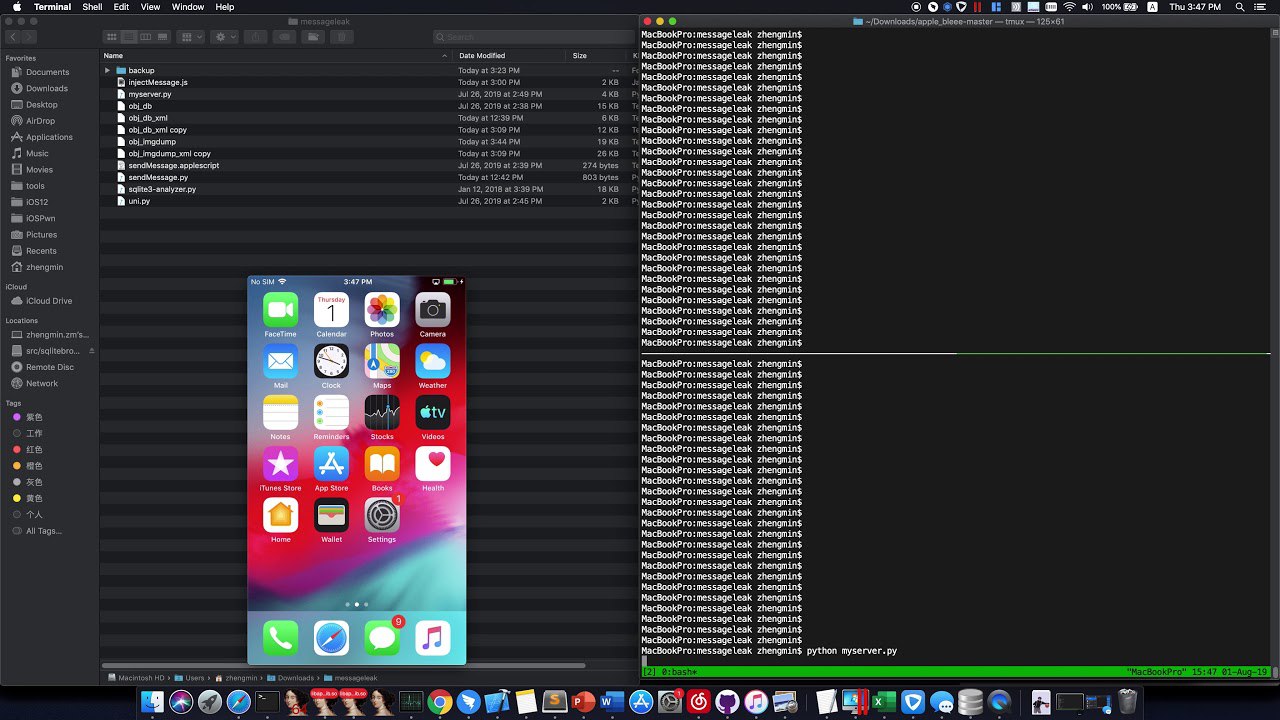This screenshot has width=1280, height=720.
Task: Switch Finder to gallery view
Action: 162,37
